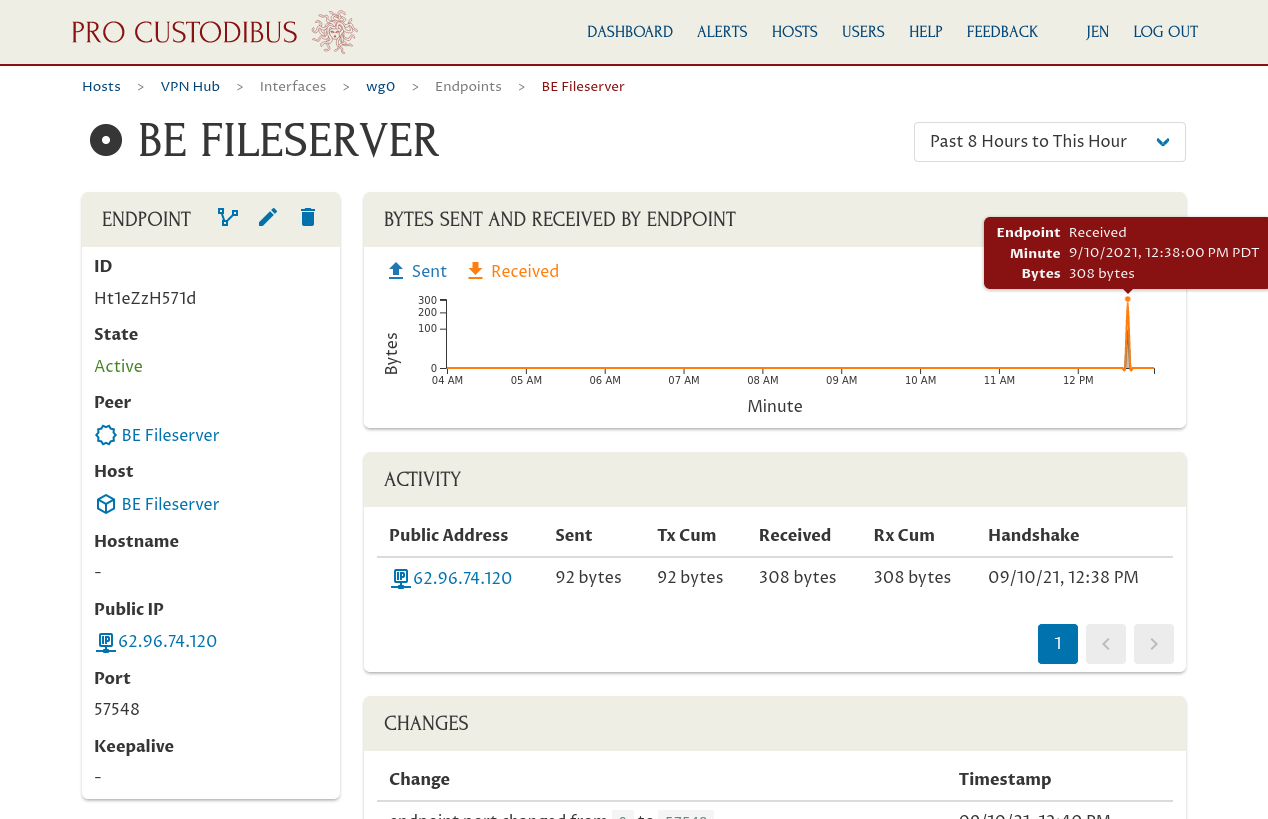This screenshot has width=1268, height=819.
Task: Click Endpoints breadcrumb text
Action: point(468,87)
